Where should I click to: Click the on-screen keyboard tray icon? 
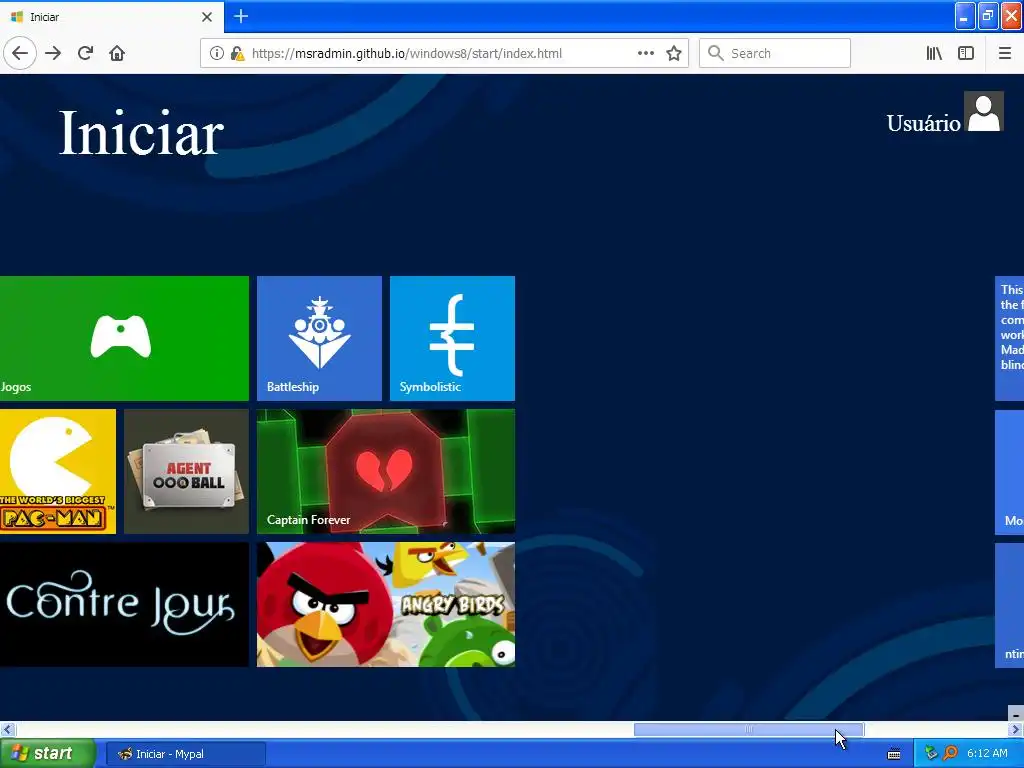(894, 754)
